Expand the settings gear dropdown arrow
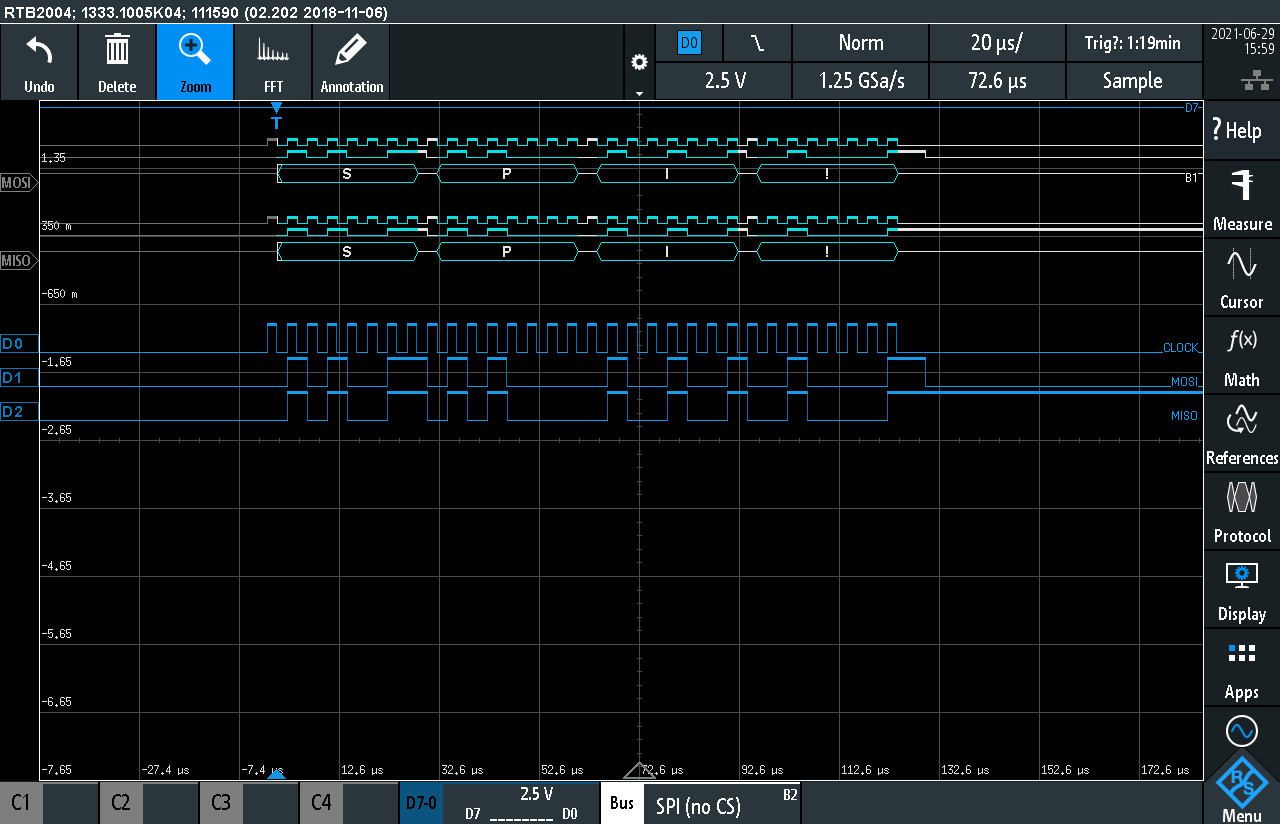The image size is (1280, 824). pos(639,91)
